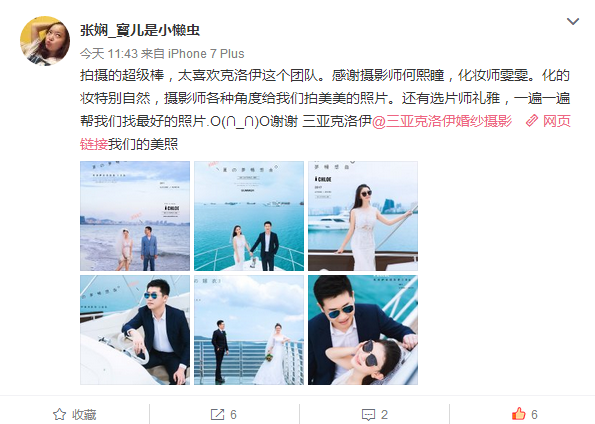
Task: Open couple by railing thumbnail
Action: (249, 330)
